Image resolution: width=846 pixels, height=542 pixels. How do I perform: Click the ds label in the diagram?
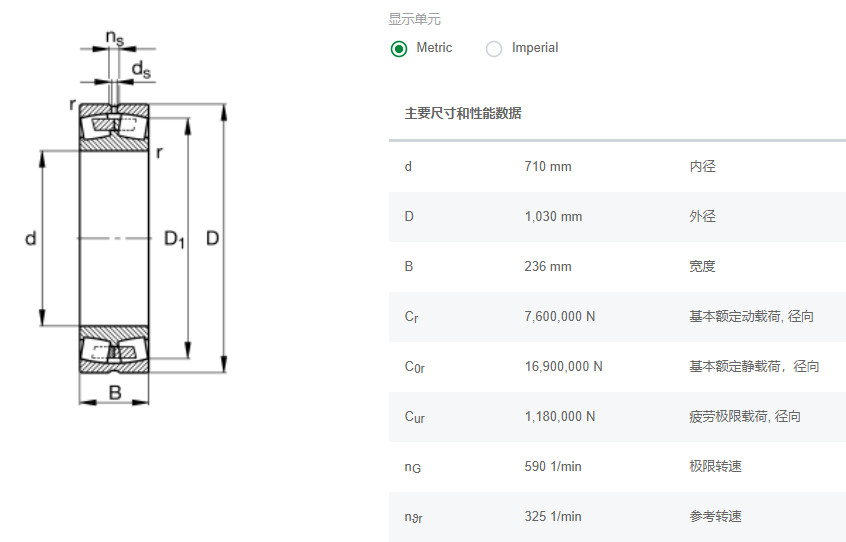tap(141, 69)
